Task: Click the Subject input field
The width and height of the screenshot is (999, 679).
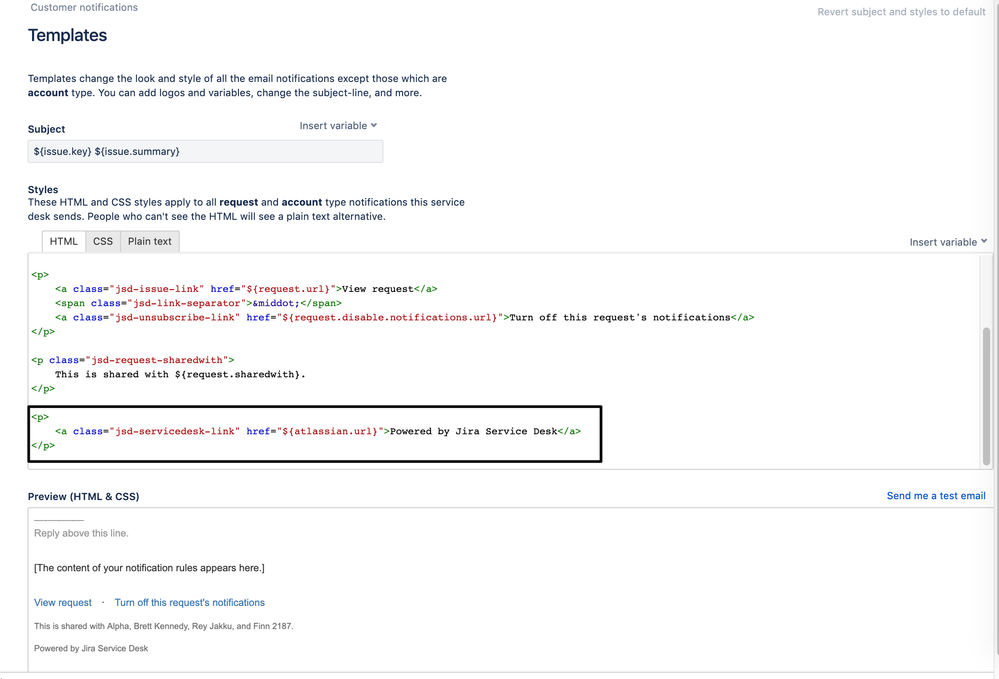Action: [x=205, y=150]
